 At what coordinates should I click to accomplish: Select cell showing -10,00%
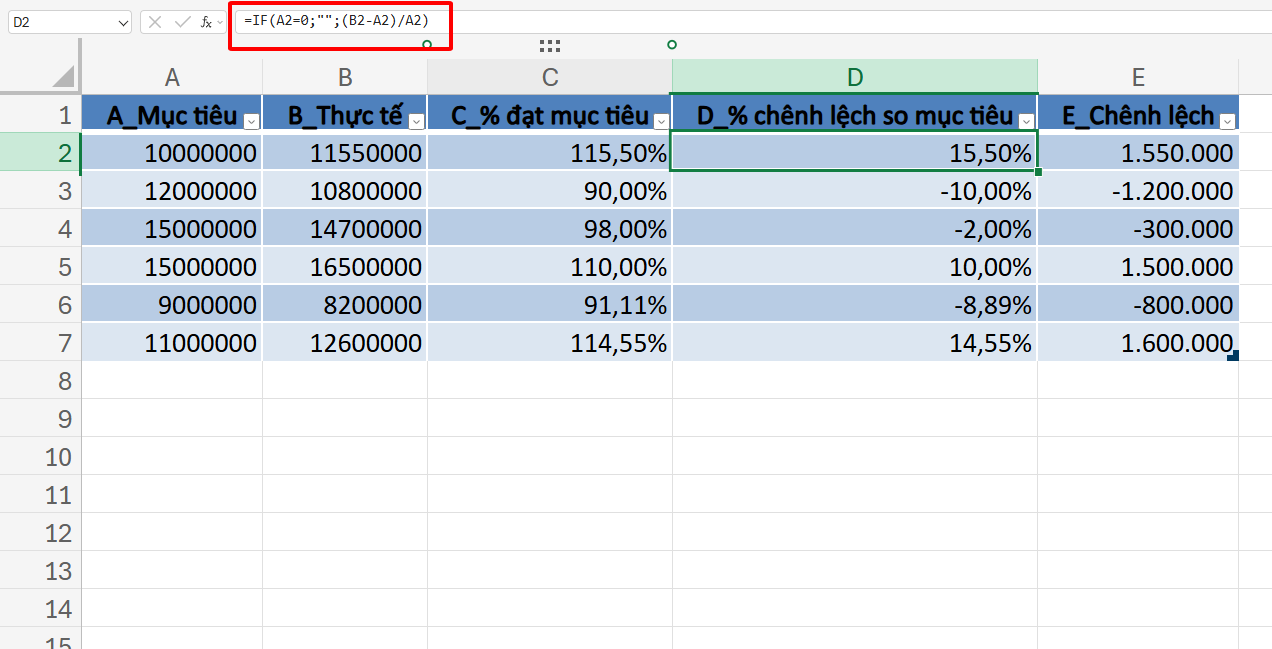coord(855,190)
